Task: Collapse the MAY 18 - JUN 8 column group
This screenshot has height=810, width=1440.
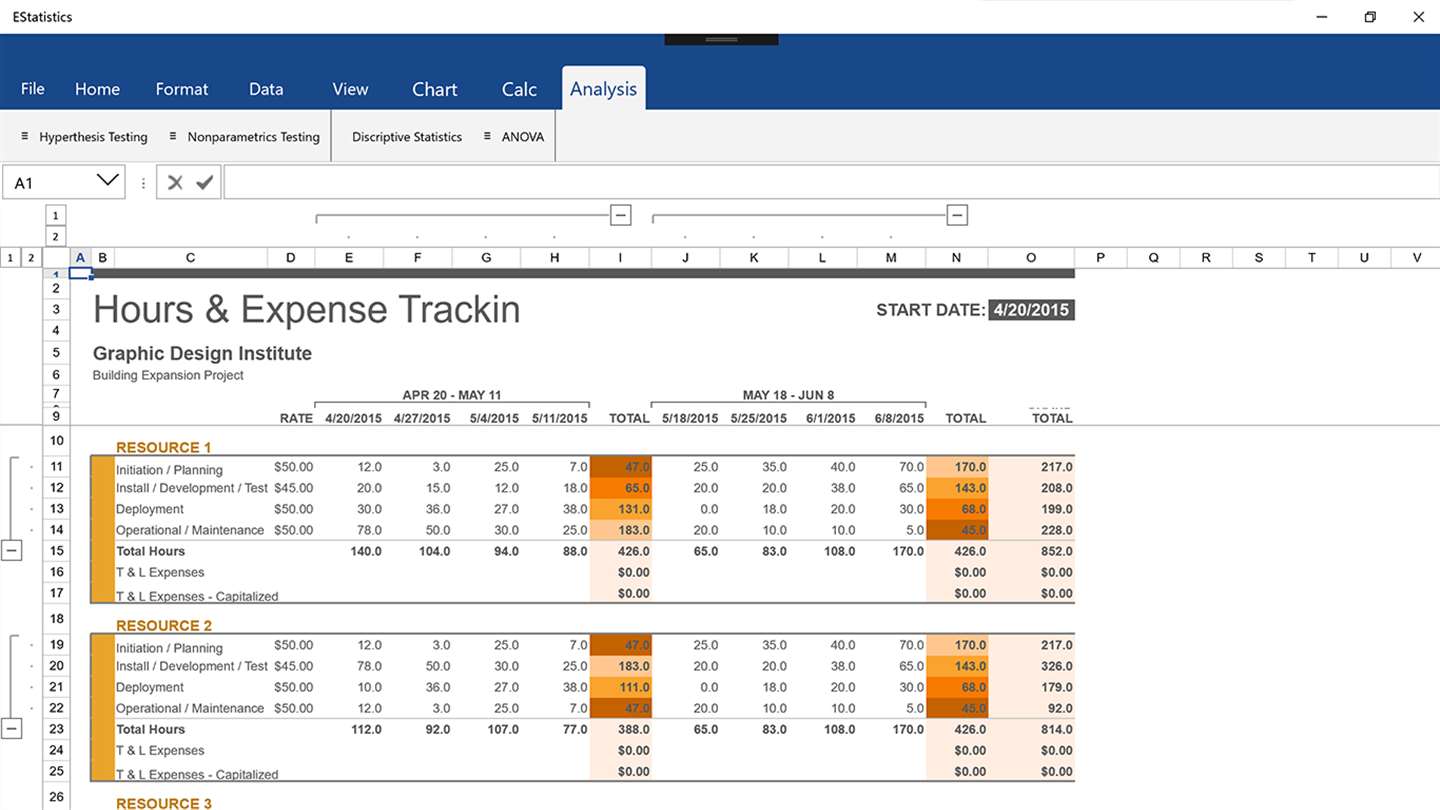Action: [957, 215]
